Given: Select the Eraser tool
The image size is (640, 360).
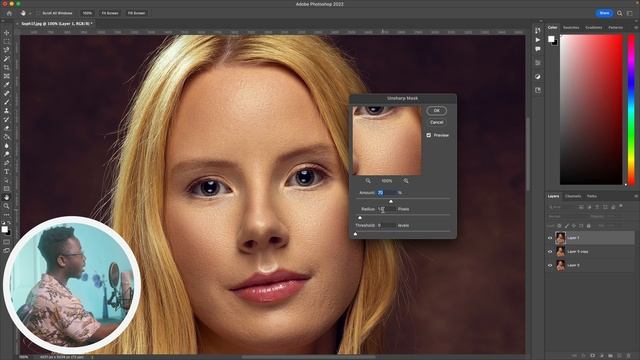Looking at the screenshot, I should pyautogui.click(x=7, y=128).
